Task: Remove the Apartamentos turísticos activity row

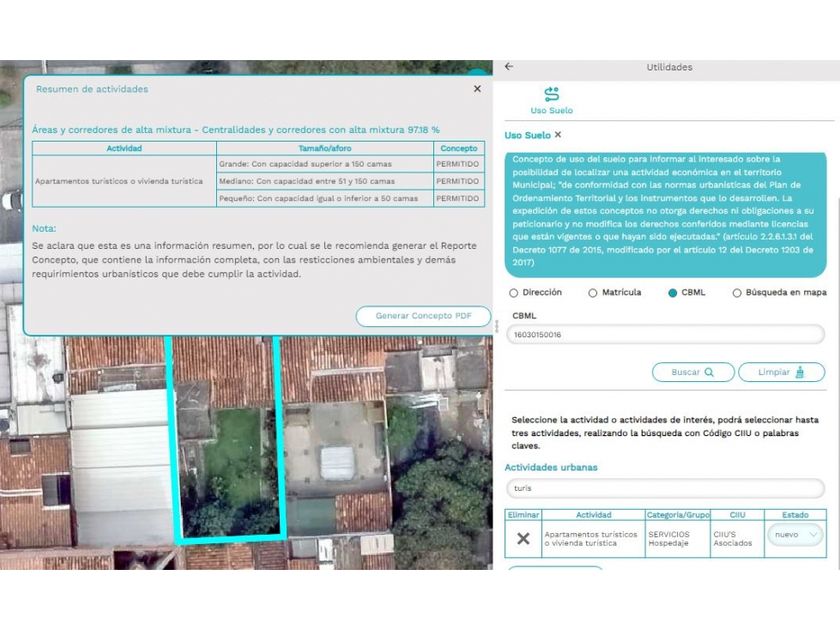Action: coord(523,538)
